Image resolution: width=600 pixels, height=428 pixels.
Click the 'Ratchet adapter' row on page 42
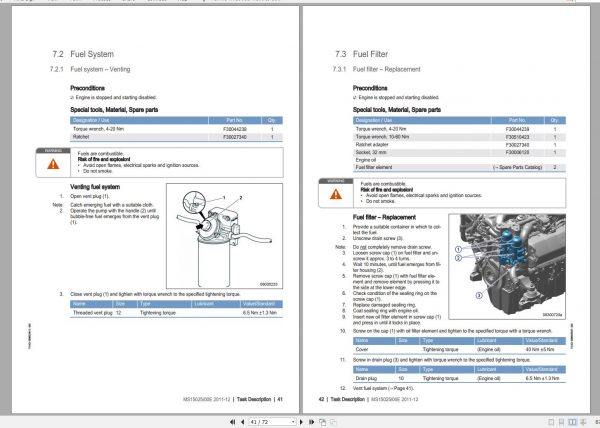[459, 145]
